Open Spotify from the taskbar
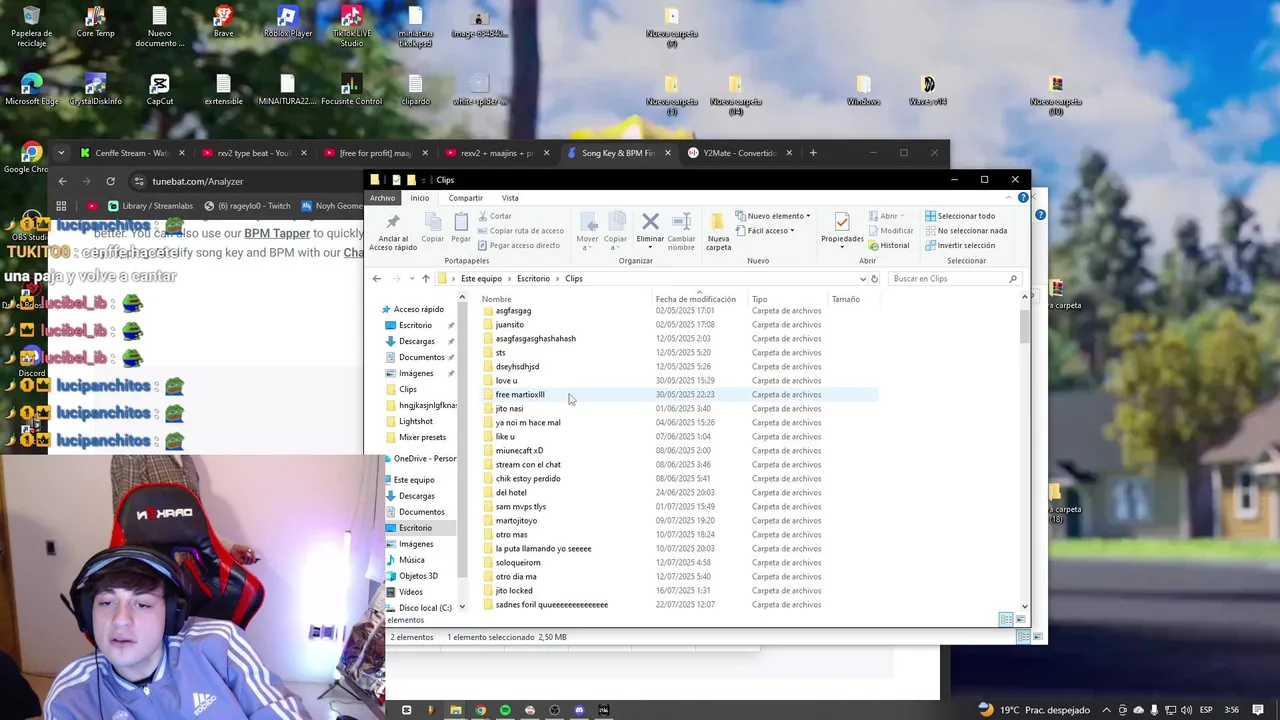 505,710
